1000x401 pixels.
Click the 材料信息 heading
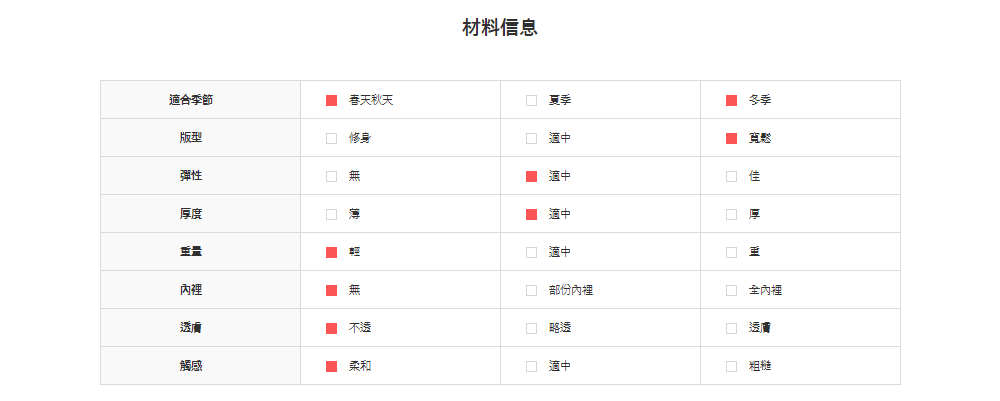click(500, 28)
